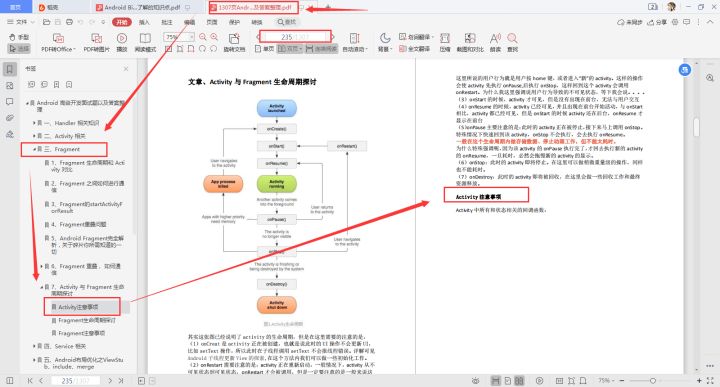The width and height of the screenshot is (720, 387).
Task: Open screenshot and compare tool
Action: (470, 43)
